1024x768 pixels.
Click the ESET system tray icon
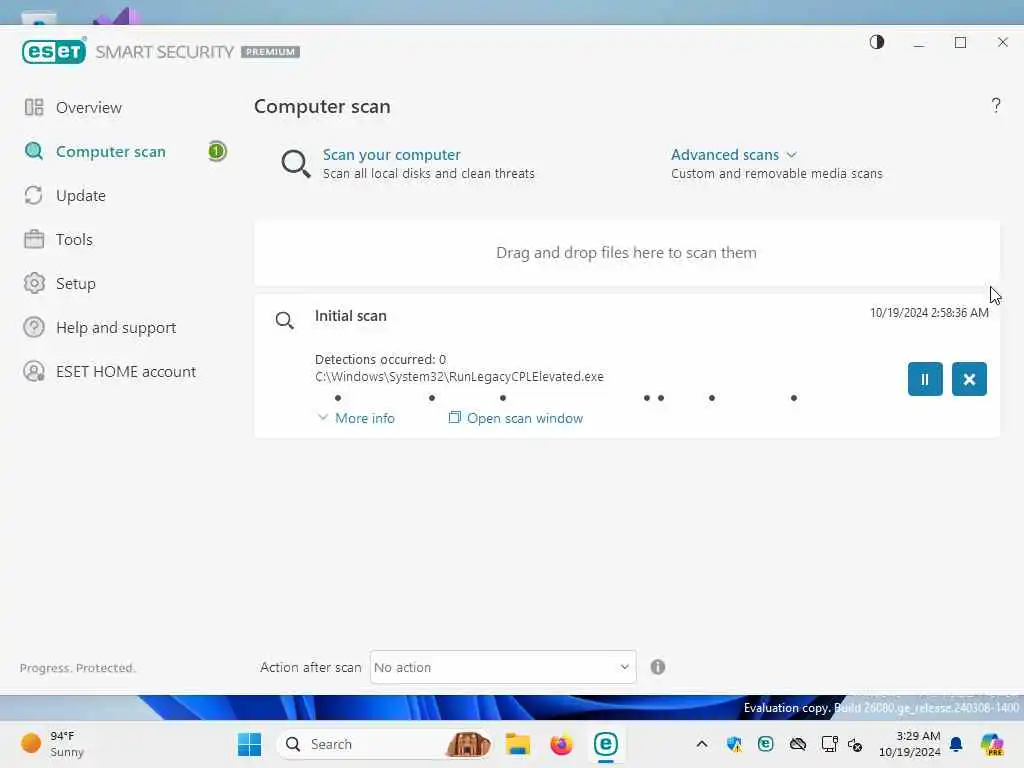(x=765, y=744)
